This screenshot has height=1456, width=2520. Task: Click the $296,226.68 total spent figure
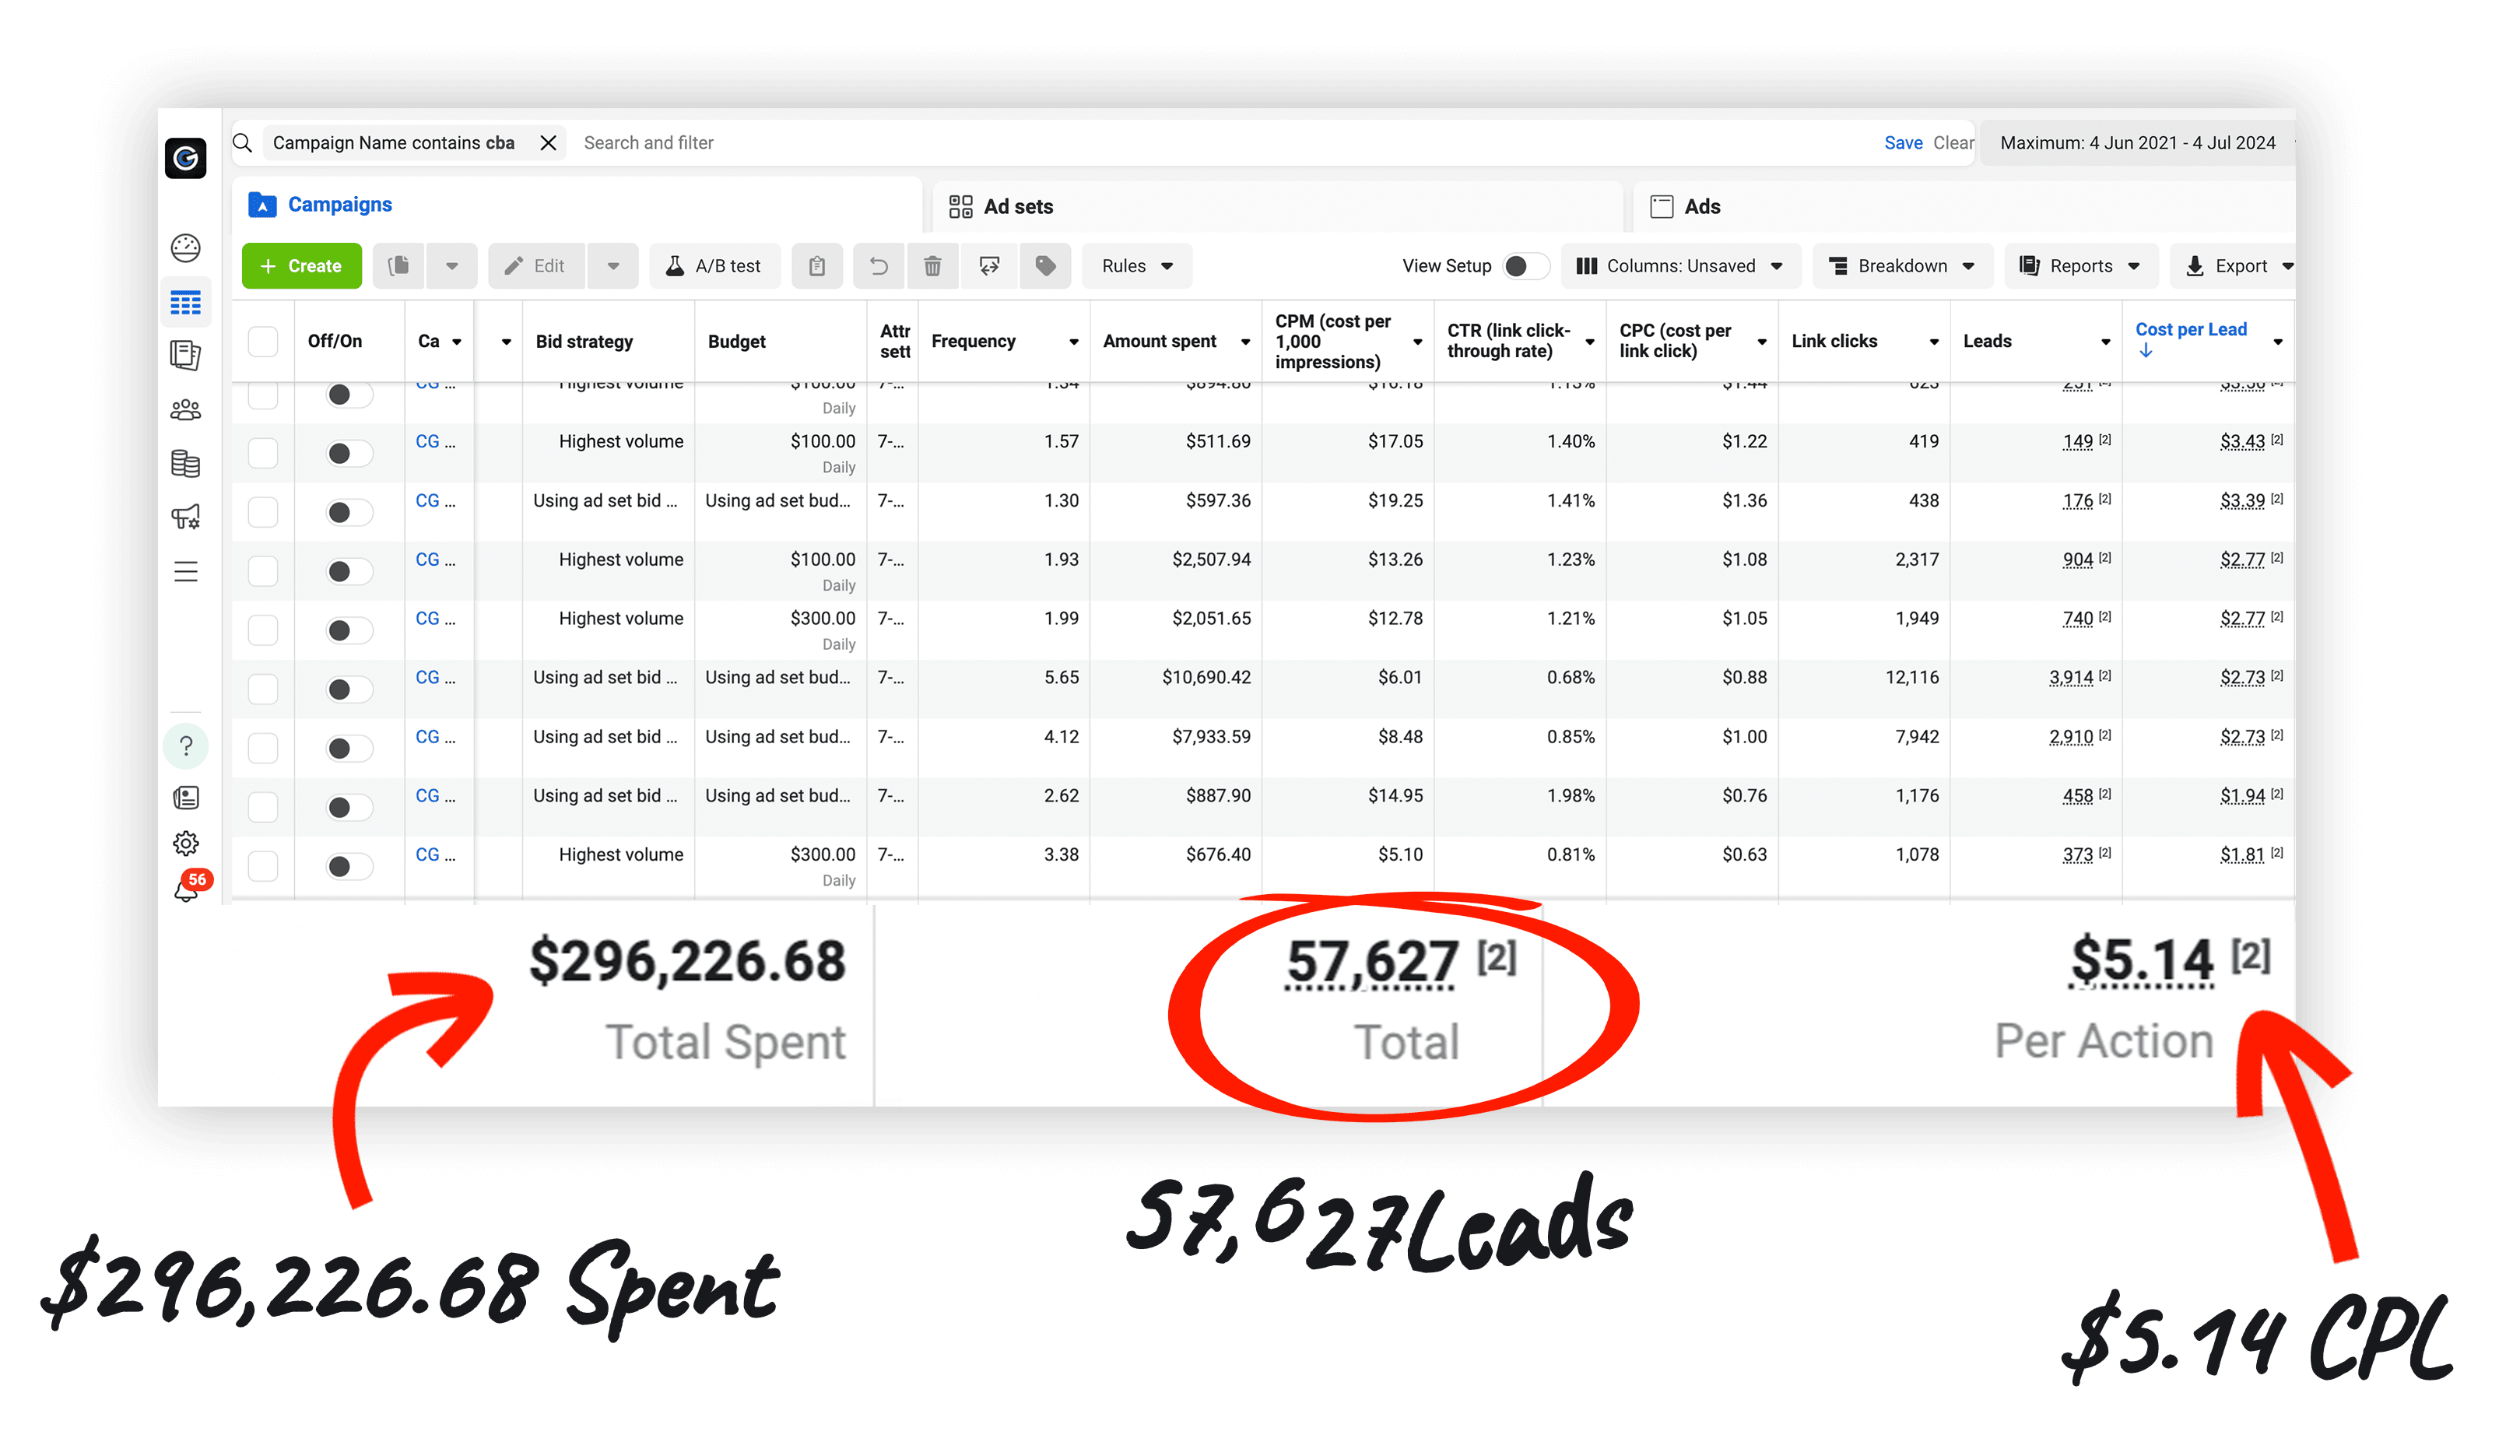tap(688, 962)
